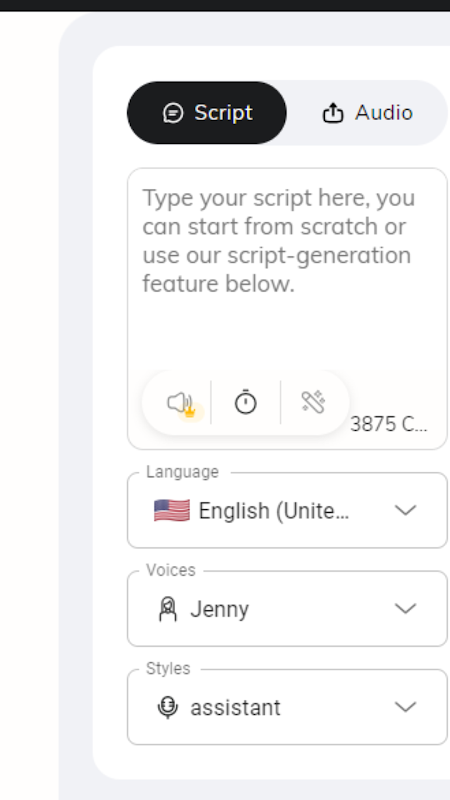Expand the Language chevron arrow
The height and width of the screenshot is (800, 450).
coord(406,510)
